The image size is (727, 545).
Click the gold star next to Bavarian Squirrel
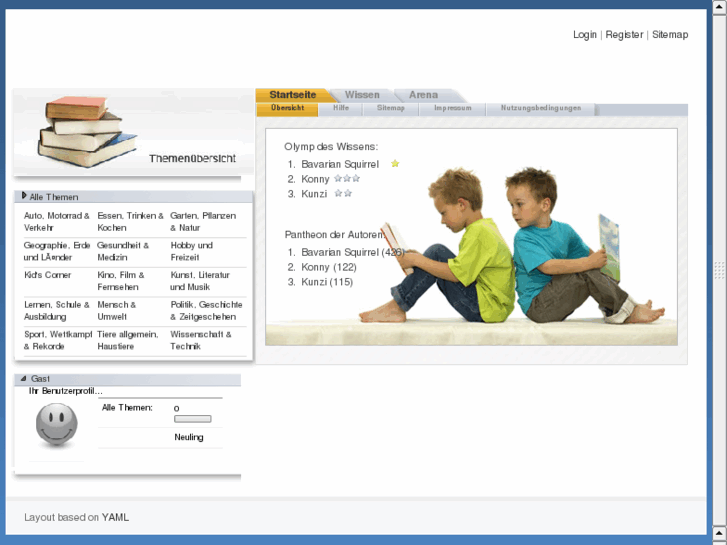(x=395, y=164)
